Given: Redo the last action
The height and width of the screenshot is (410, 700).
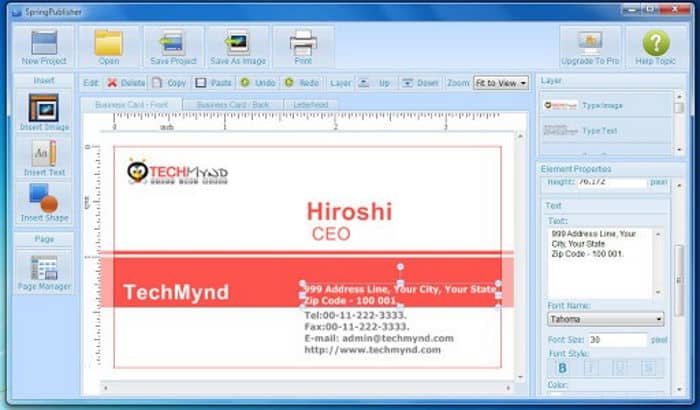Looking at the screenshot, I should click(x=302, y=83).
